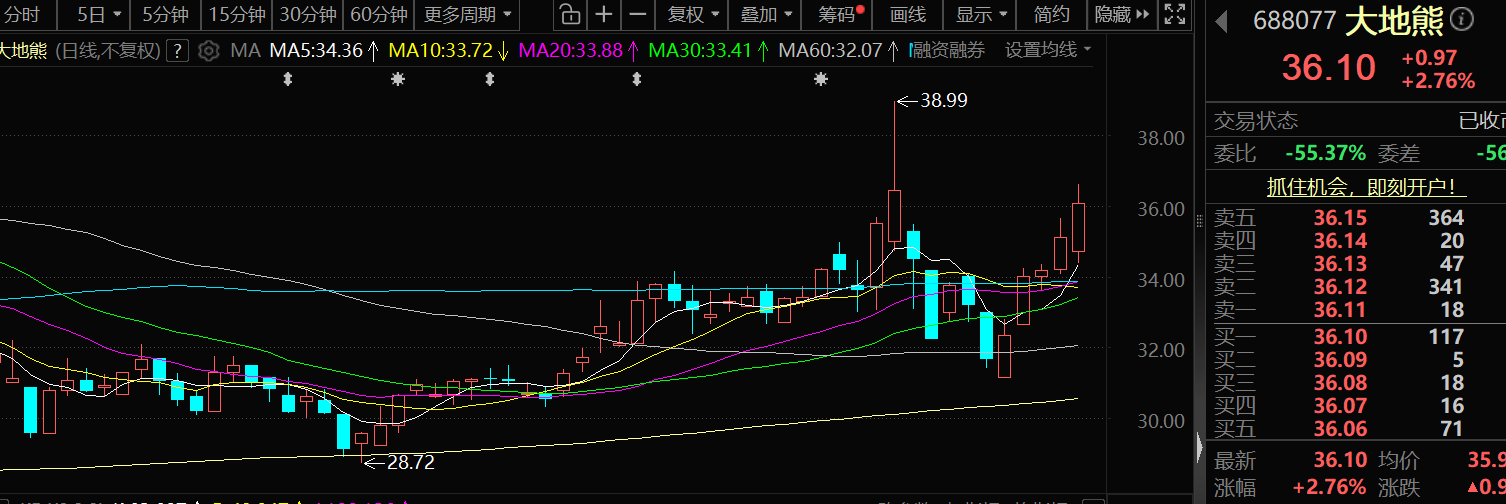The image size is (1506, 504).
Task: Open MA indicator settings gear
Action: pyautogui.click(x=208, y=51)
